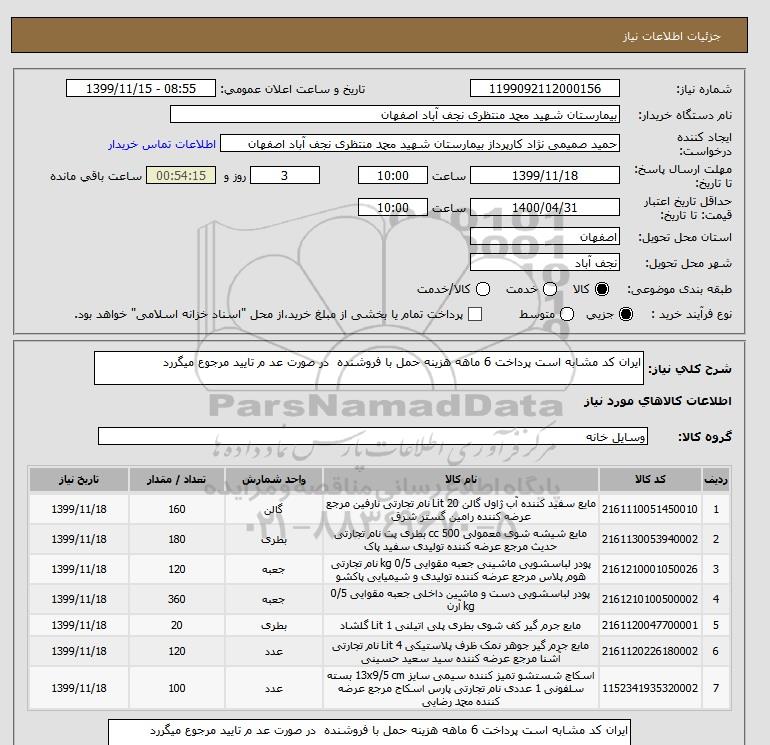Click the وسایل خانه goods group field

click(373, 436)
